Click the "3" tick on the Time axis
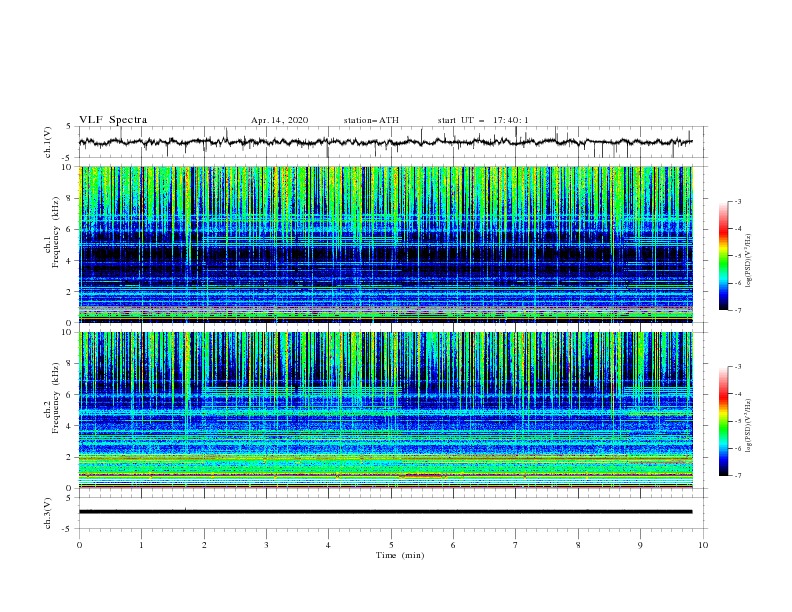792x612 pixels. click(266, 545)
